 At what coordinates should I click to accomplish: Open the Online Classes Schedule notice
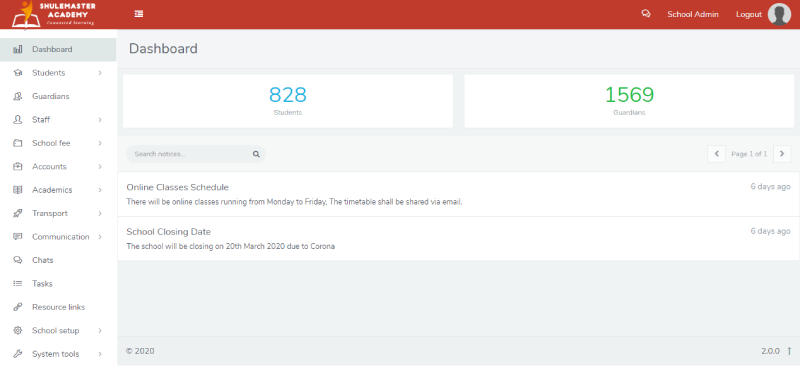[178, 187]
